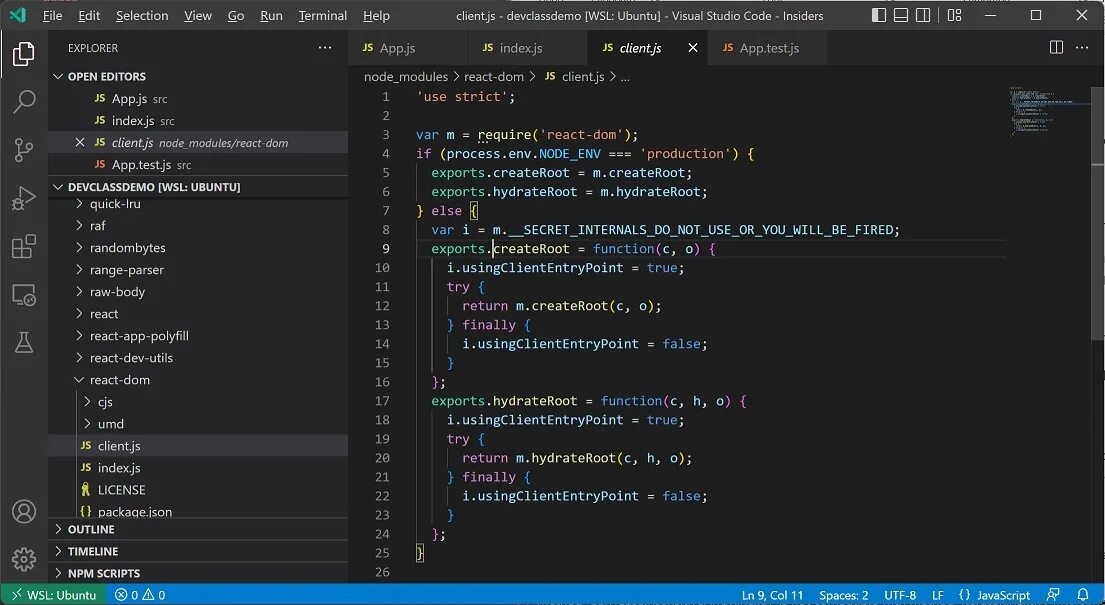
Task: Open package.json in file tree
Action: coord(197,511)
